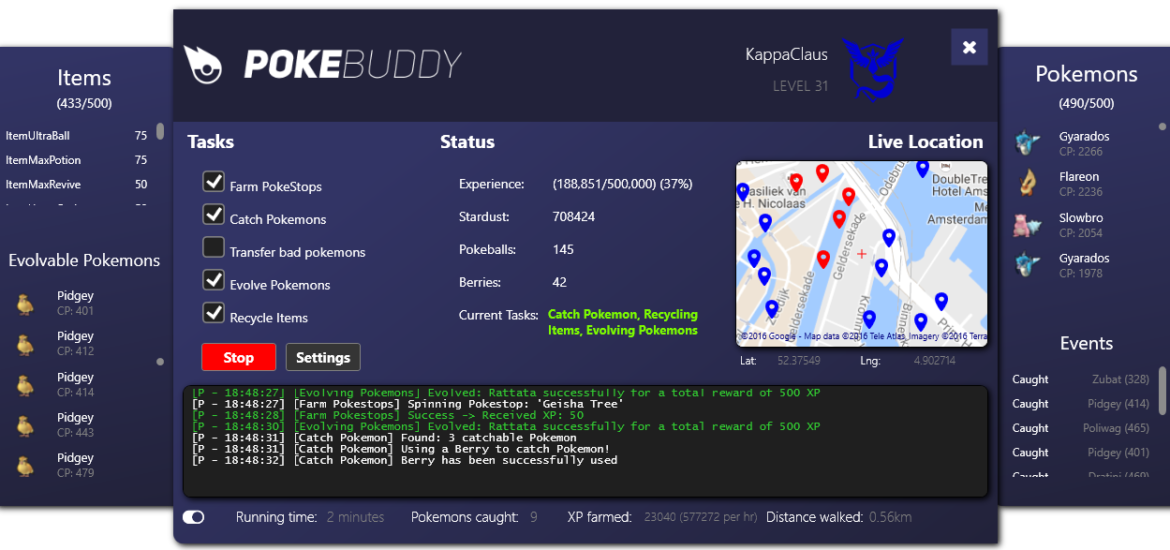Click the 'Berry has been successfully used' log line
The width and height of the screenshot is (1170, 550).
click(404, 460)
